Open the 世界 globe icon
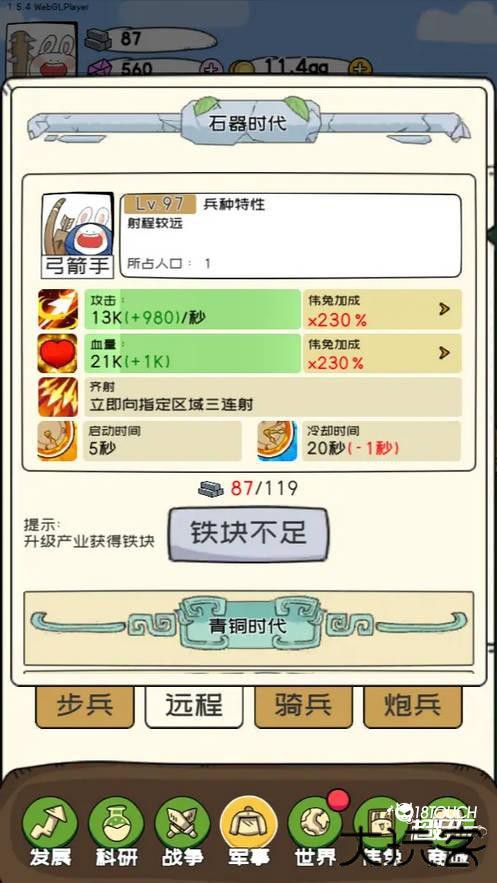The height and width of the screenshot is (883, 497). [x=315, y=825]
